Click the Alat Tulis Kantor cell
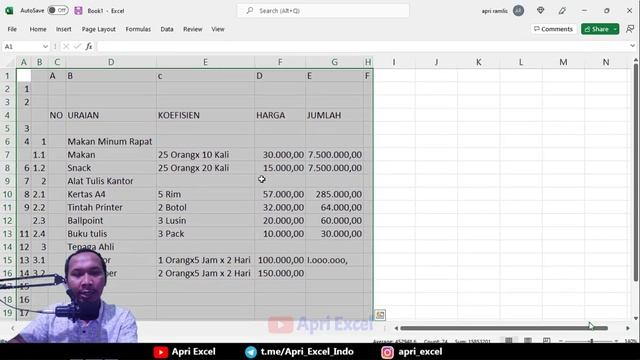The image size is (640, 360). coord(111,181)
